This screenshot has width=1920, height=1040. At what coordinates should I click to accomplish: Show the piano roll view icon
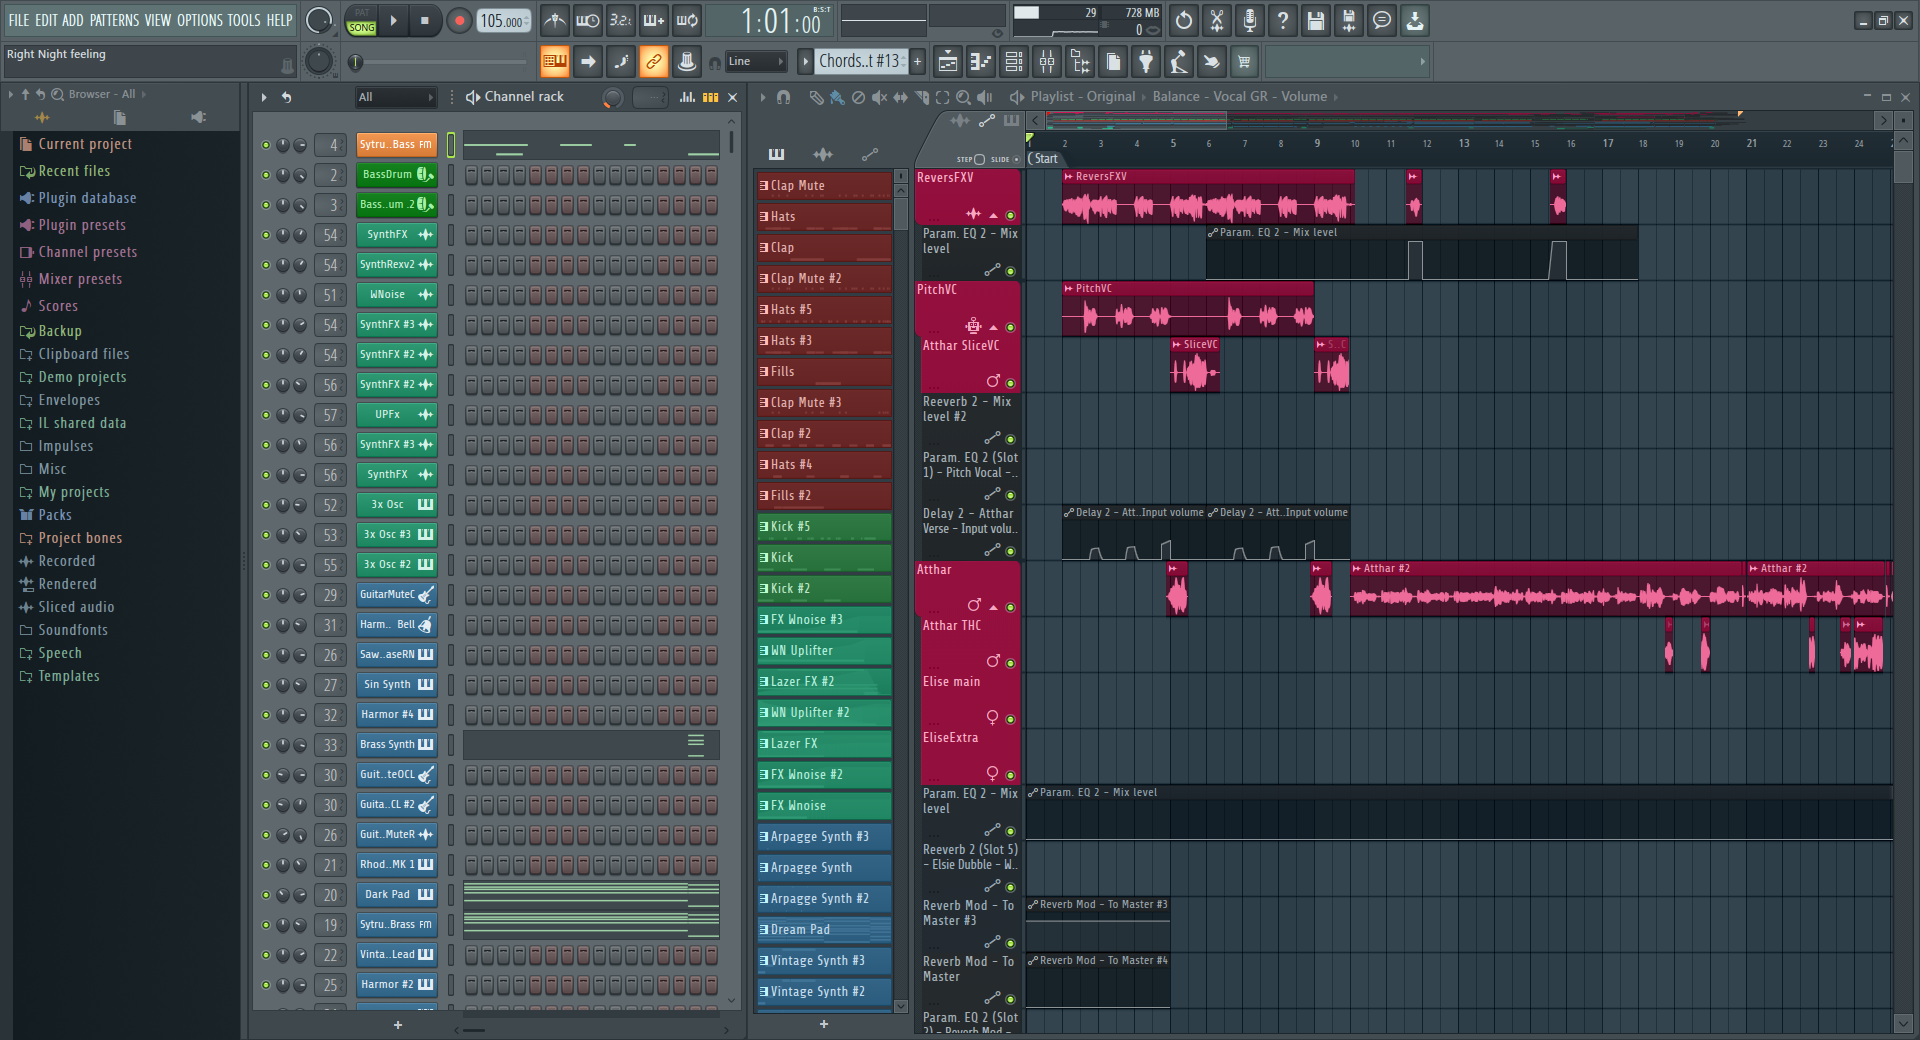(981, 62)
